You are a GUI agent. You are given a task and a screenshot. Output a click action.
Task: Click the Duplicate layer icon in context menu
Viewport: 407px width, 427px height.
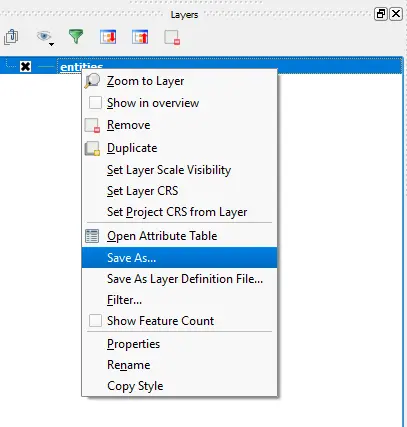(x=92, y=148)
